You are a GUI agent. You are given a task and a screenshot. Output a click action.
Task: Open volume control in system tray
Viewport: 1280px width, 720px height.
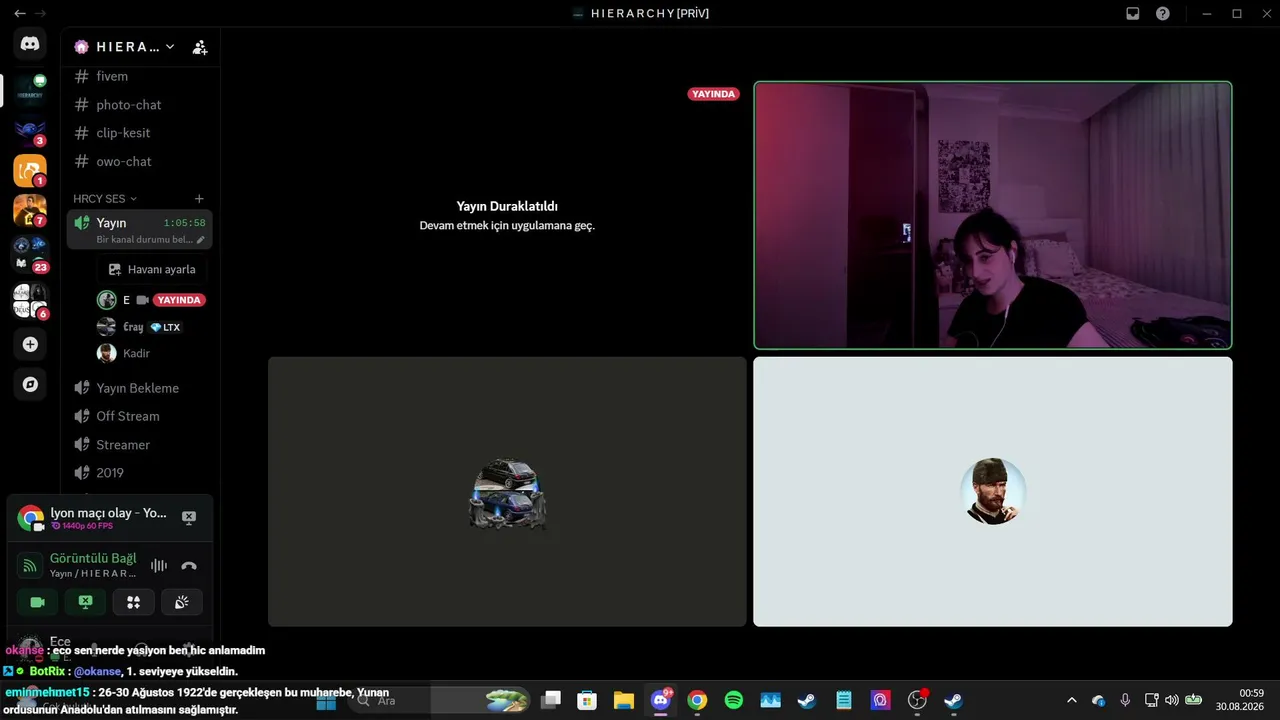[1171, 701]
